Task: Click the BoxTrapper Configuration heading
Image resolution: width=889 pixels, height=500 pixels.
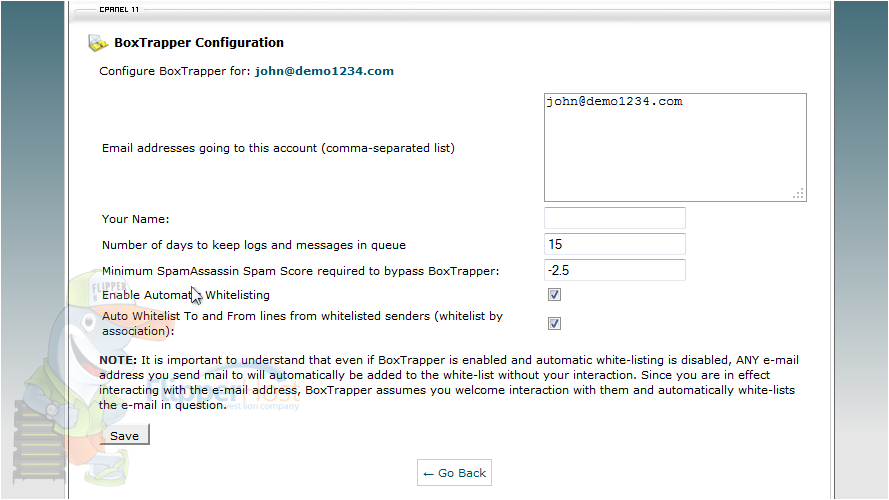Action: coord(198,43)
